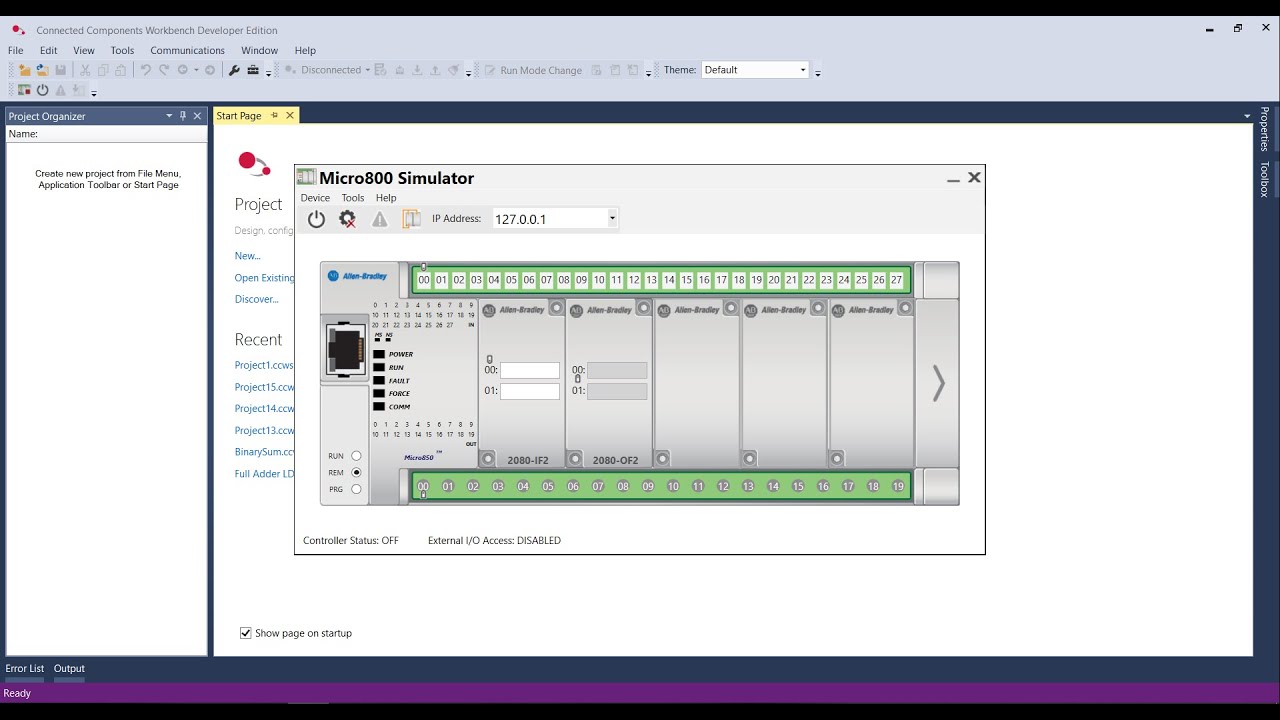Screen dimensions: 1280x720
Task: Switch to the Output tab
Action: 69,668
